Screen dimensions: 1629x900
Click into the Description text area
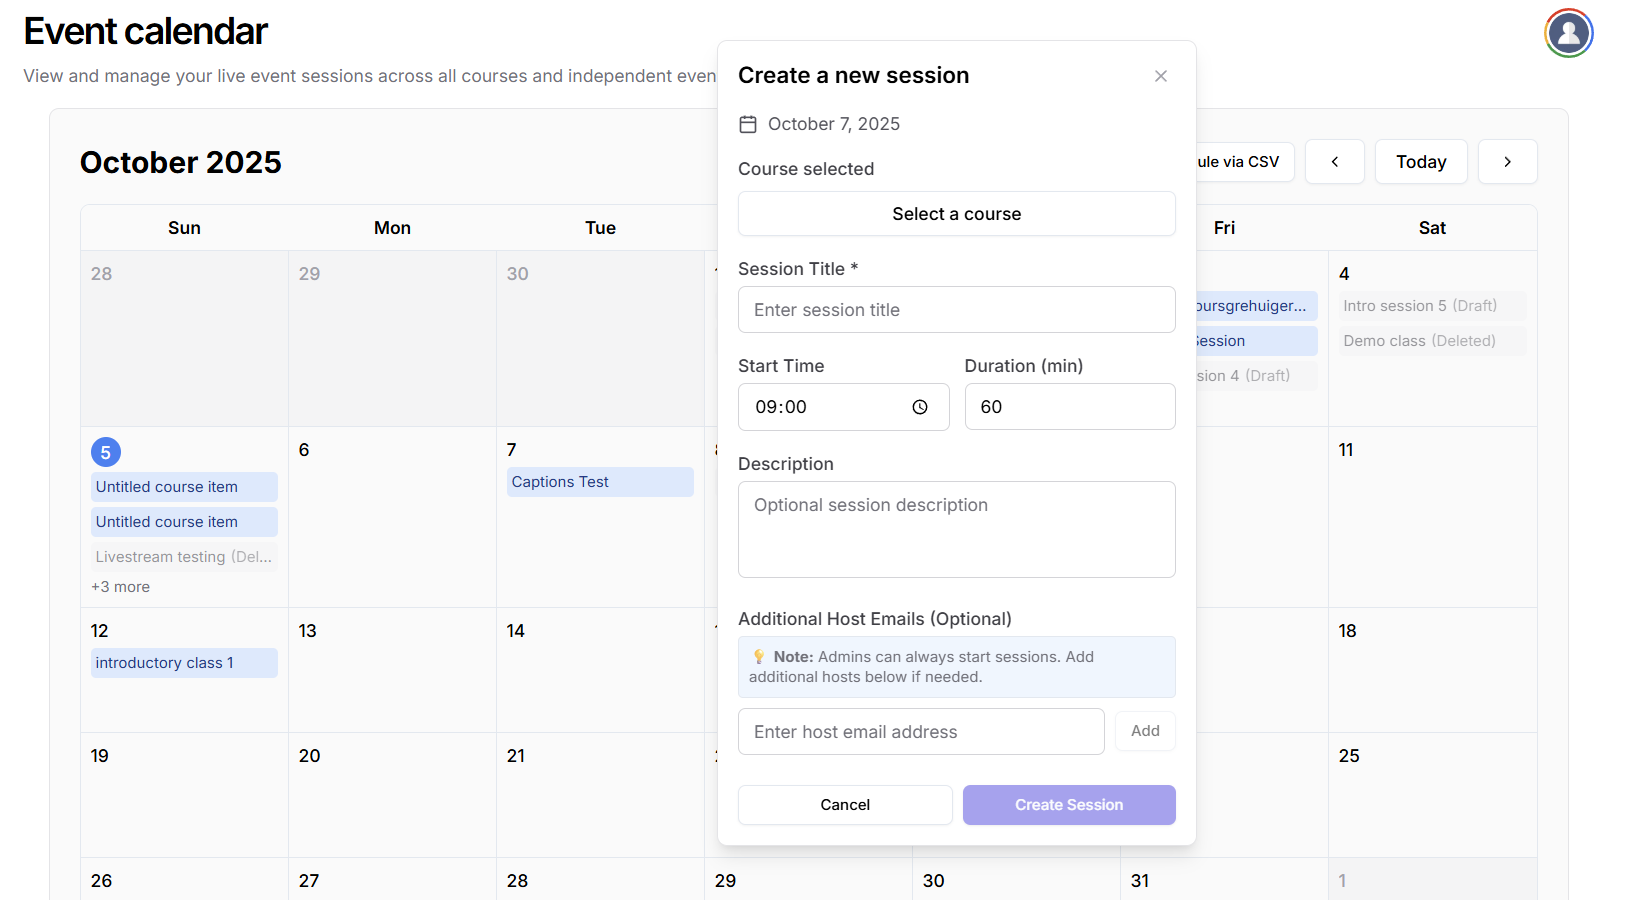(x=956, y=529)
